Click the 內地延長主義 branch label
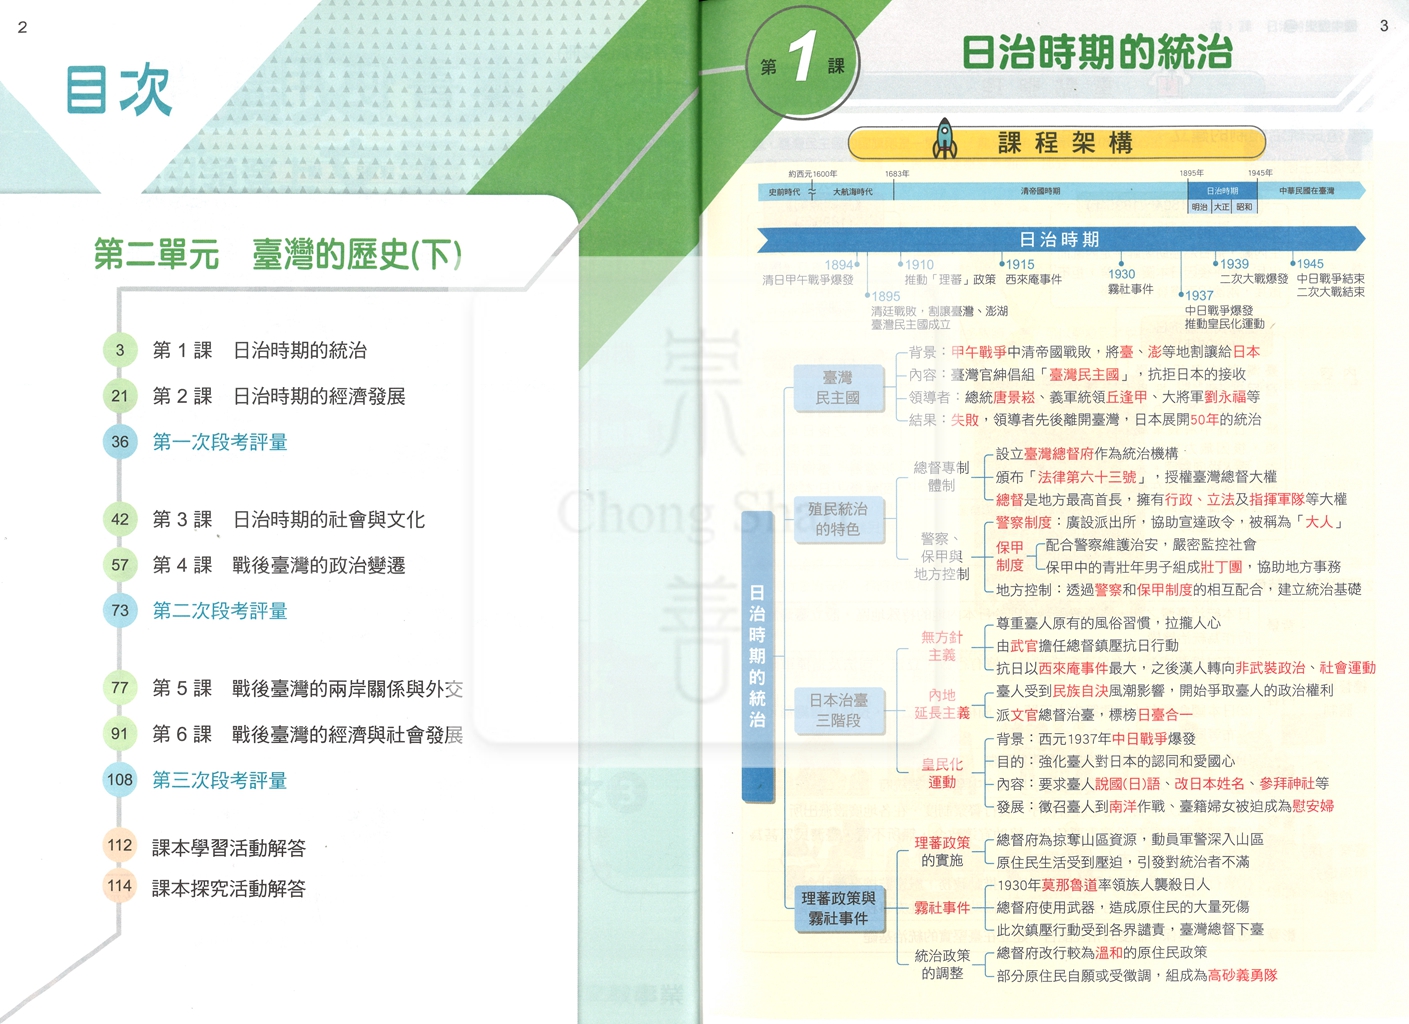The height and width of the screenshot is (1024, 1409). coord(942,704)
